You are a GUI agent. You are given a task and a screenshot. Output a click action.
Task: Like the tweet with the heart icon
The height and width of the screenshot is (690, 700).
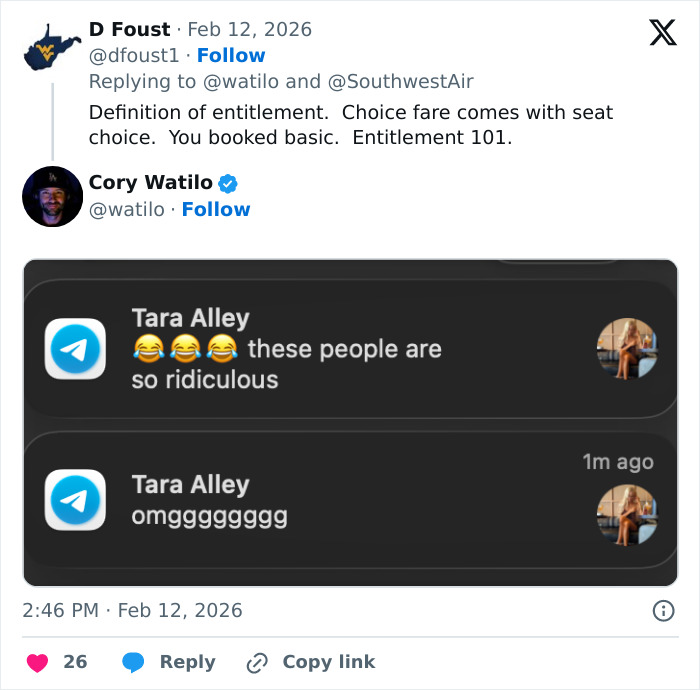[x=37, y=662]
